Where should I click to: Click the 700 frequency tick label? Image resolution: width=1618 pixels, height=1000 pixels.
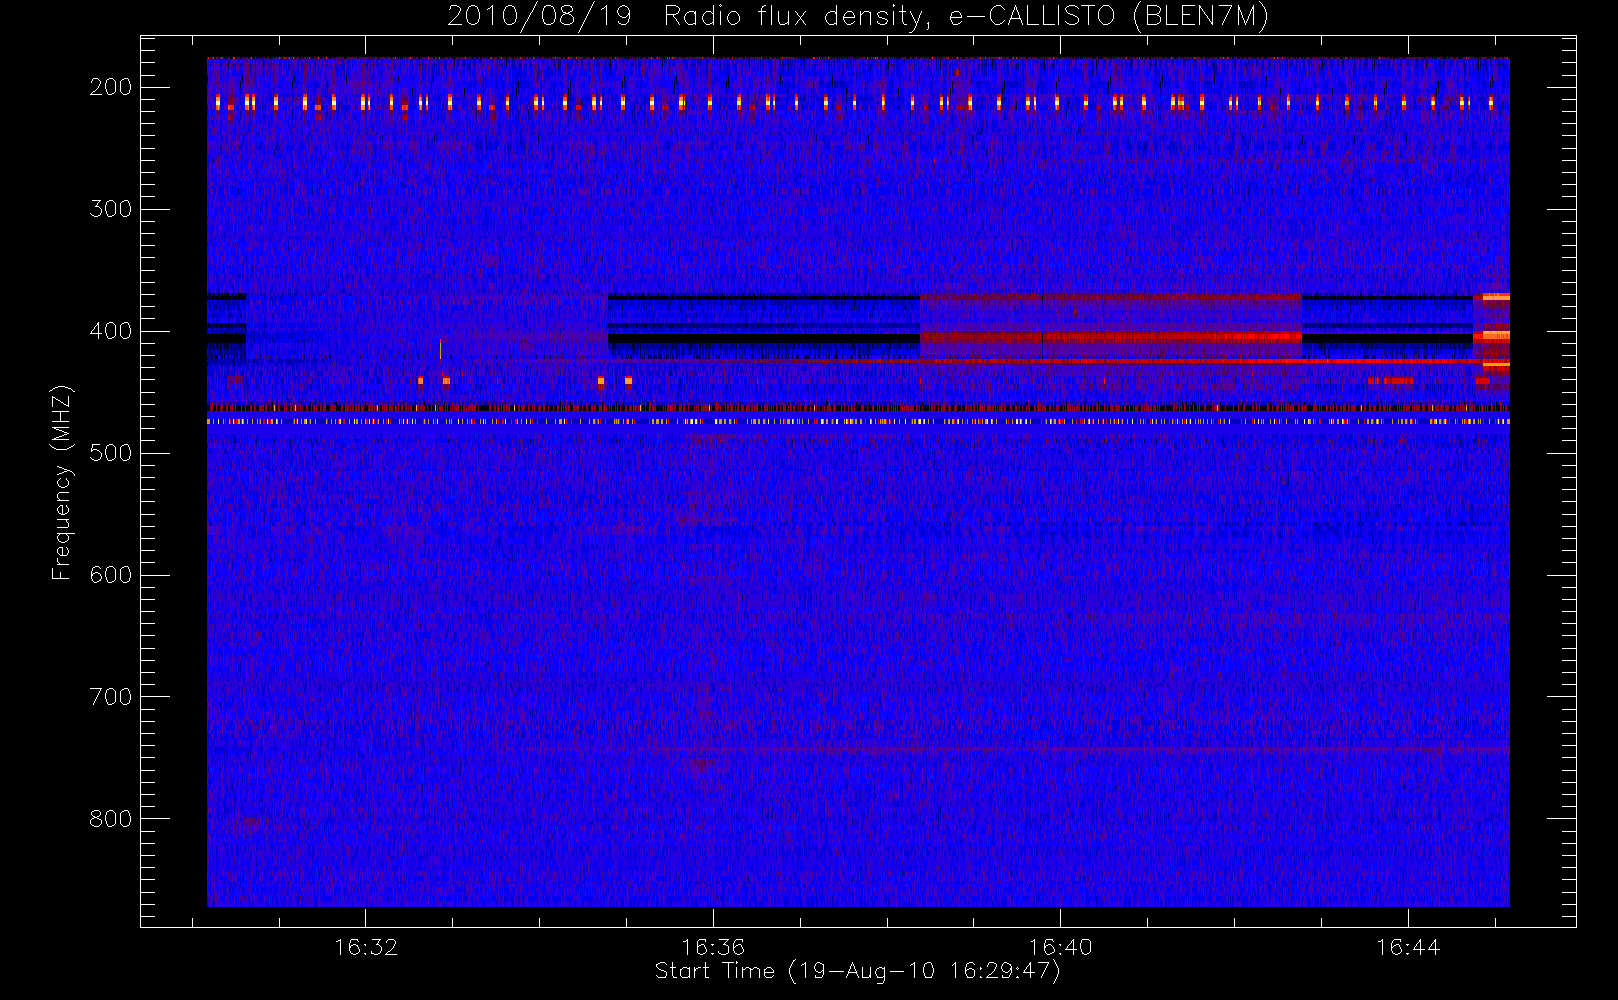(x=111, y=697)
